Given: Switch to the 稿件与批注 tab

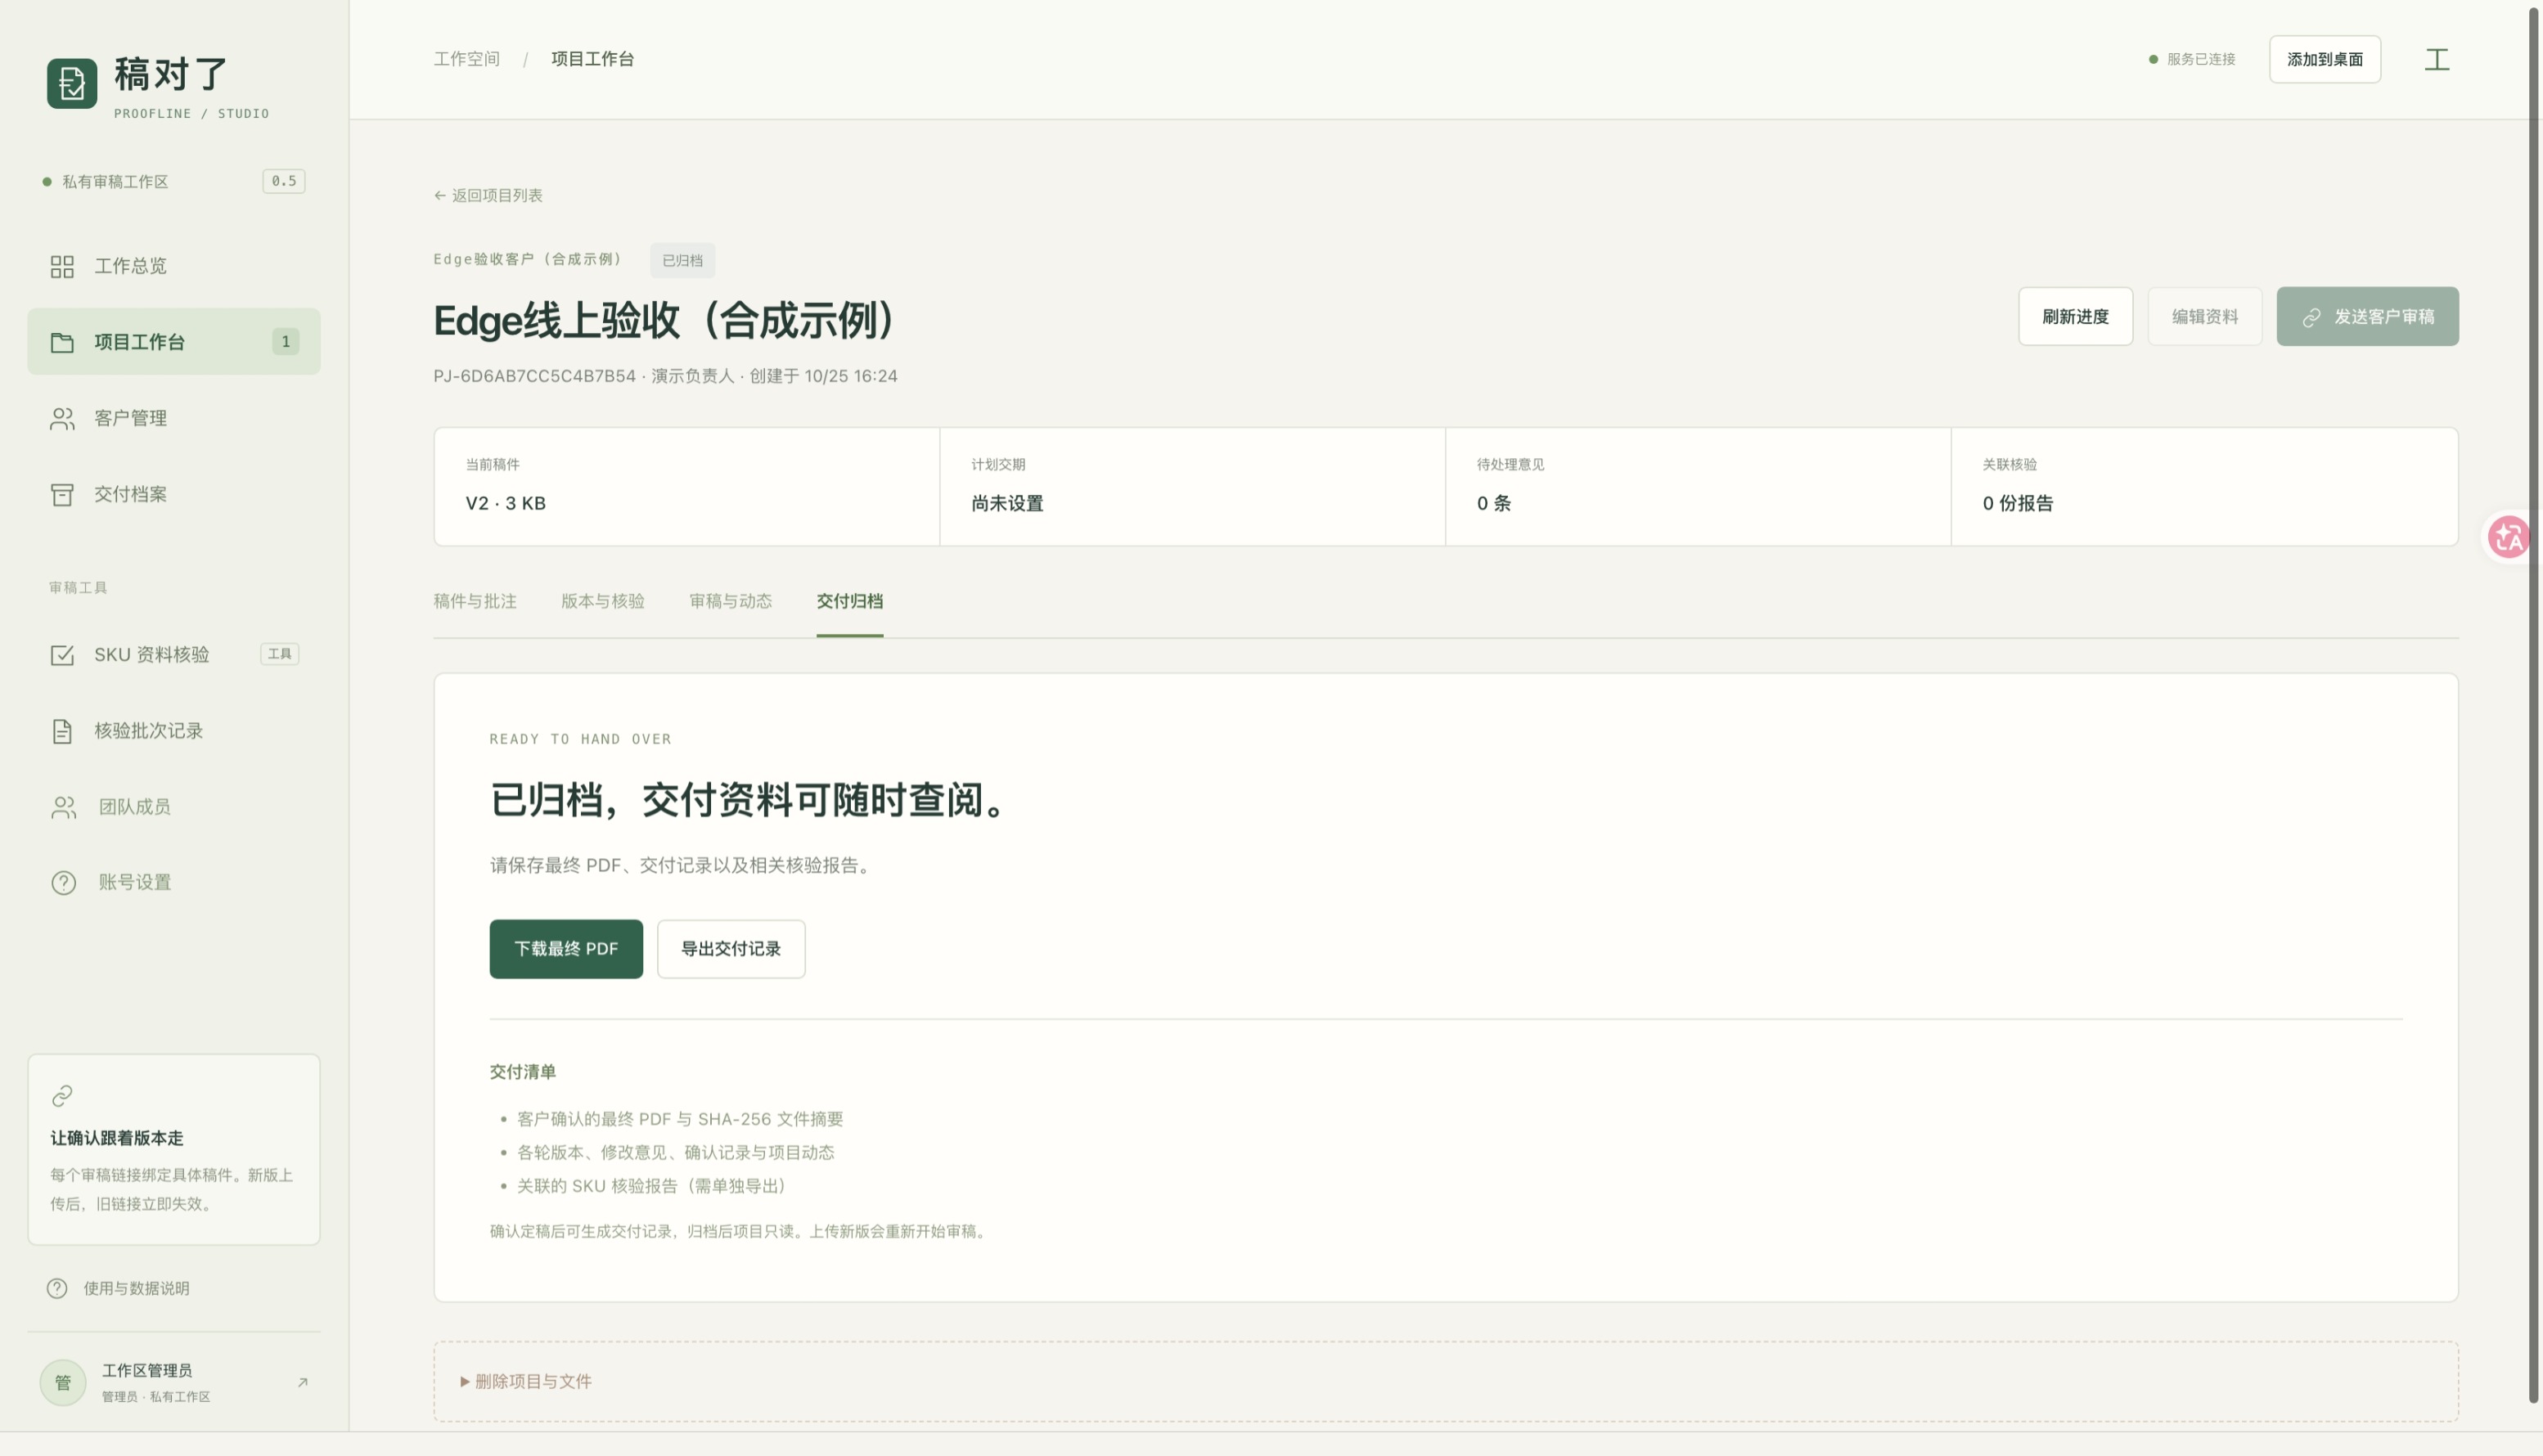Looking at the screenshot, I should [x=475, y=601].
